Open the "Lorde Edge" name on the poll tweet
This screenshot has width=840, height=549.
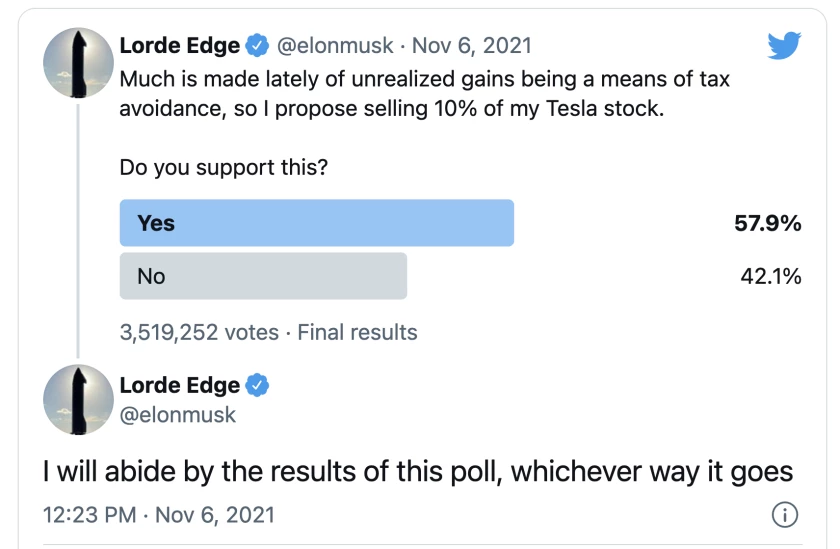pyautogui.click(x=180, y=45)
